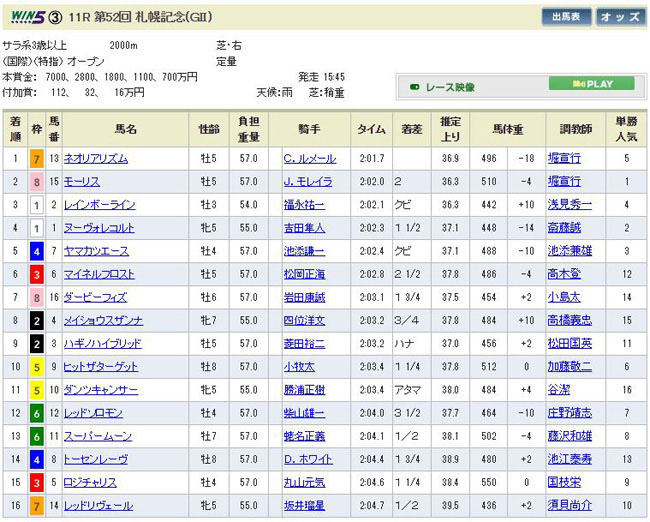Click yellow frame 5 badge for ヒットザターゲット
This screenshot has width=650, height=522.
click(35, 367)
